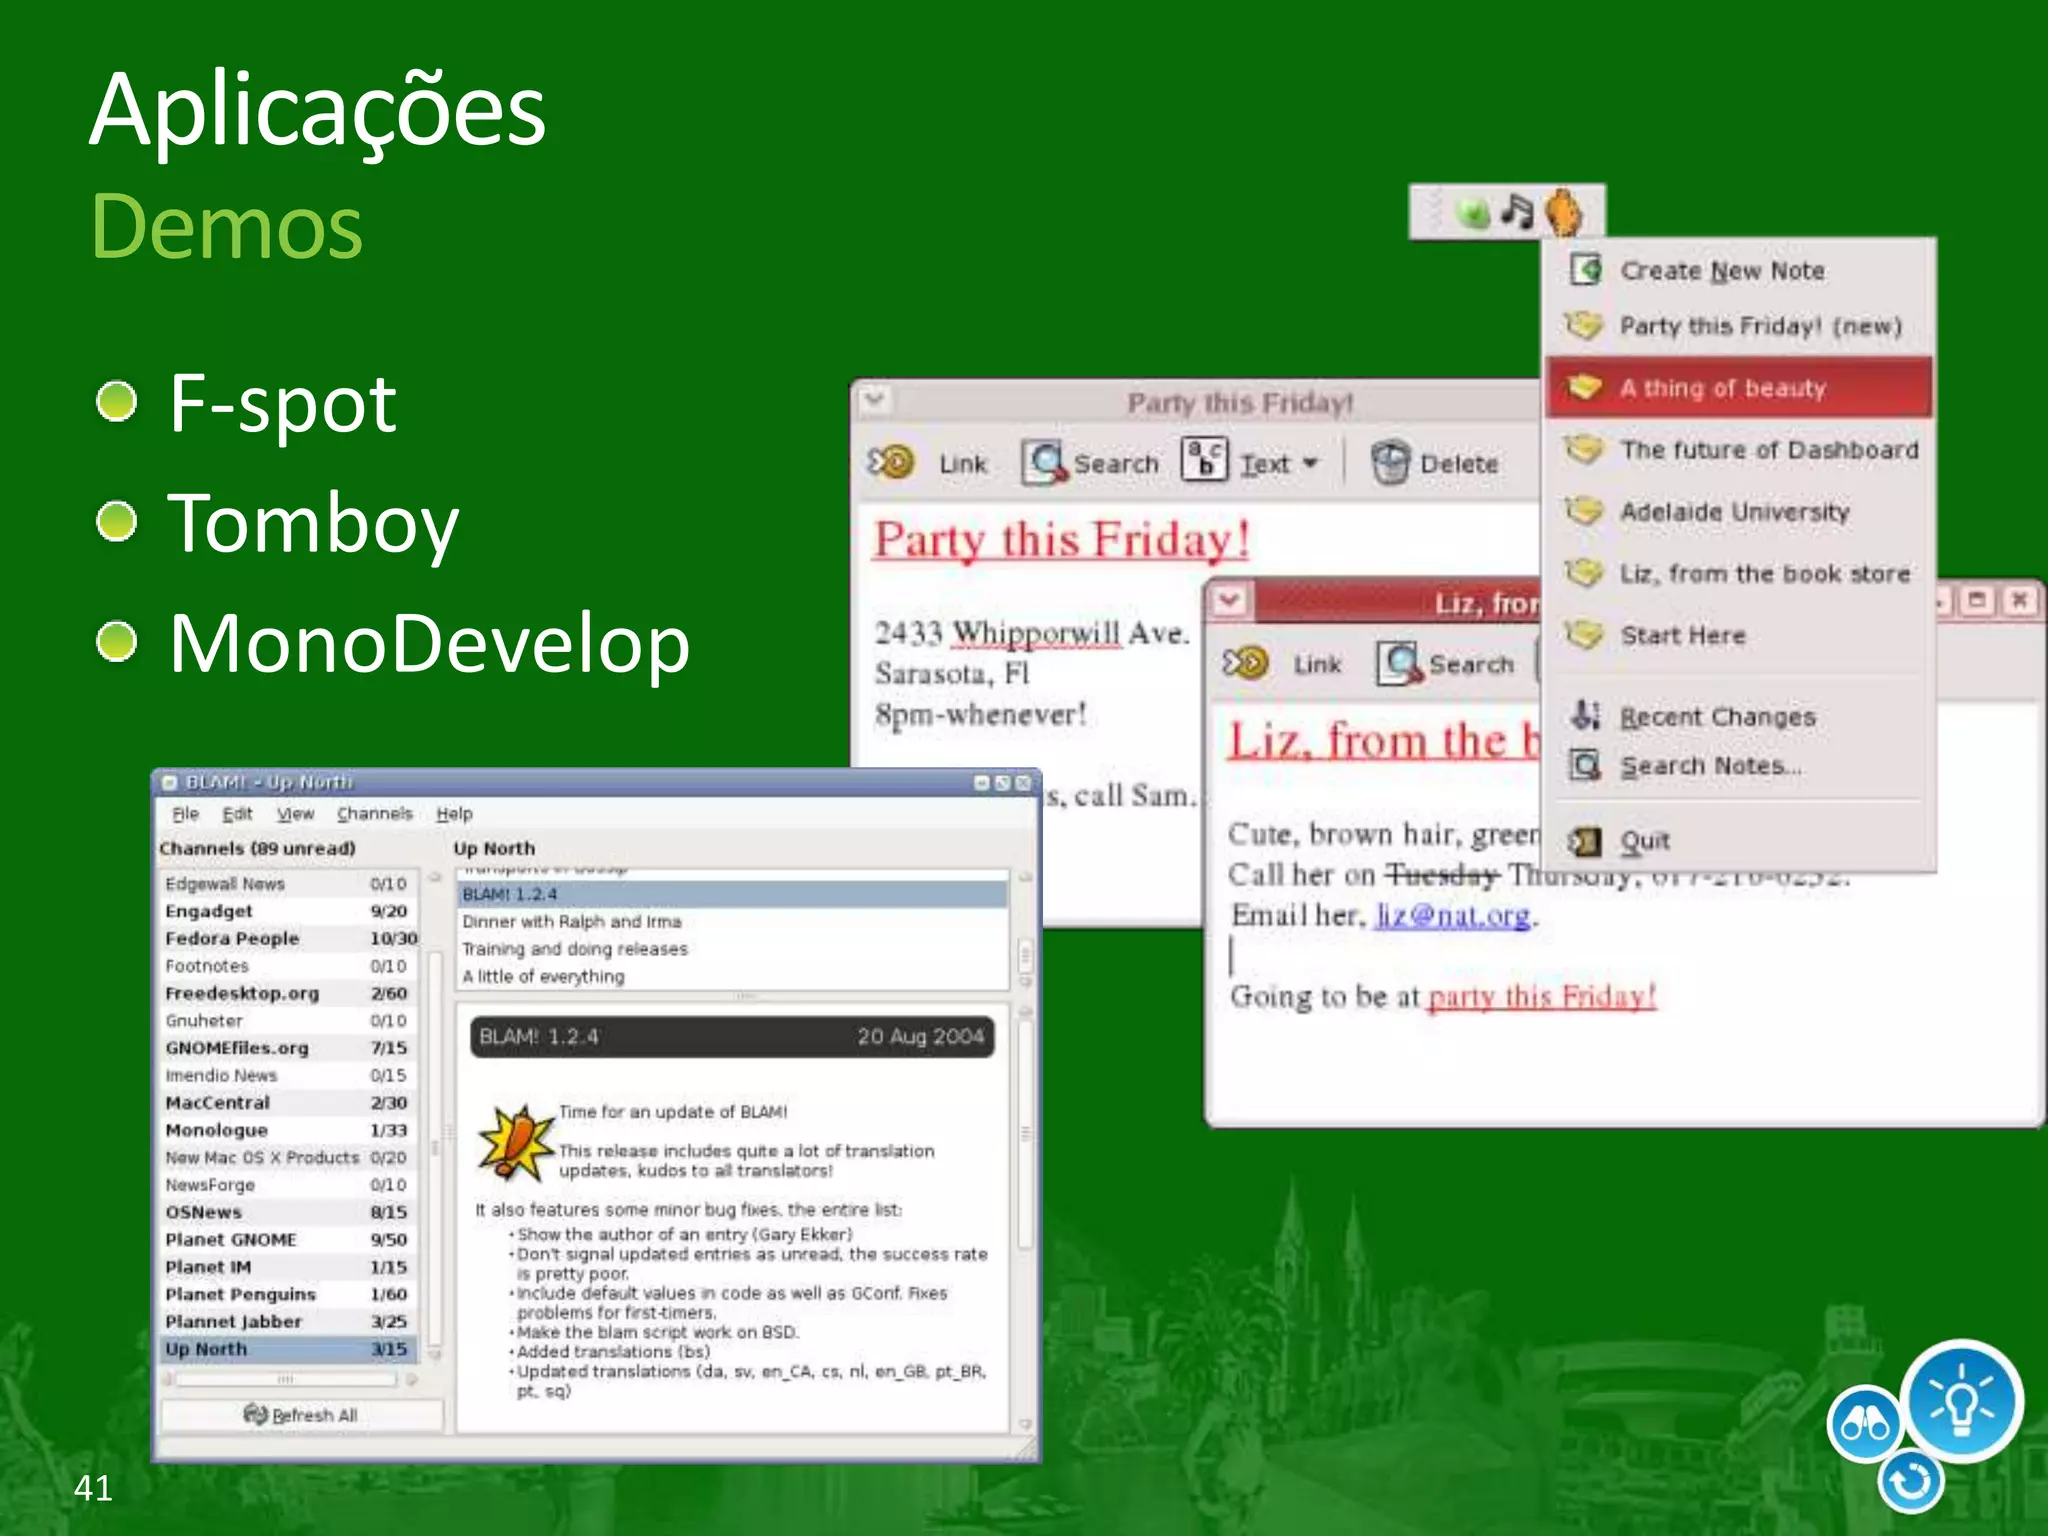Viewport: 2048px width, 1536px height.
Task: Click the Search Notes magnifier icon
Action: [x=1586, y=765]
